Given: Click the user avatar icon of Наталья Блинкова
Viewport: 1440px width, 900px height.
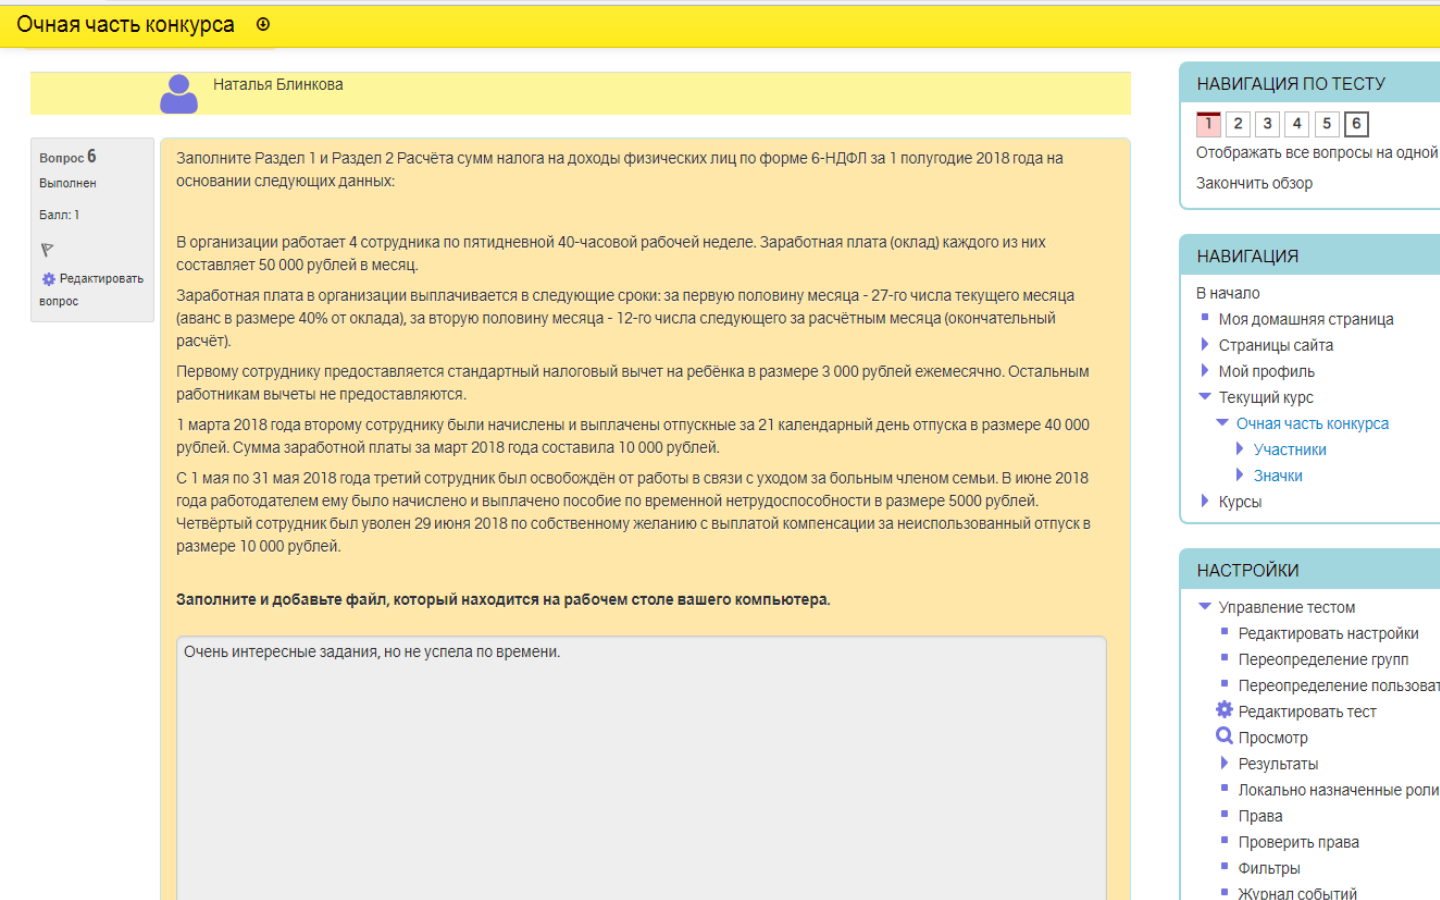Looking at the screenshot, I should pos(179,94).
